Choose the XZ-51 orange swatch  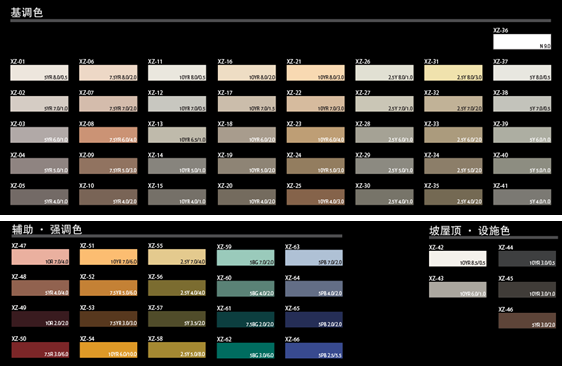pos(109,257)
